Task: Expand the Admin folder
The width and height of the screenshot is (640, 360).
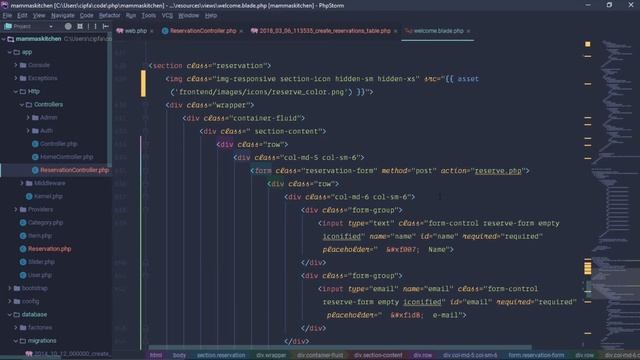Action: (28, 118)
